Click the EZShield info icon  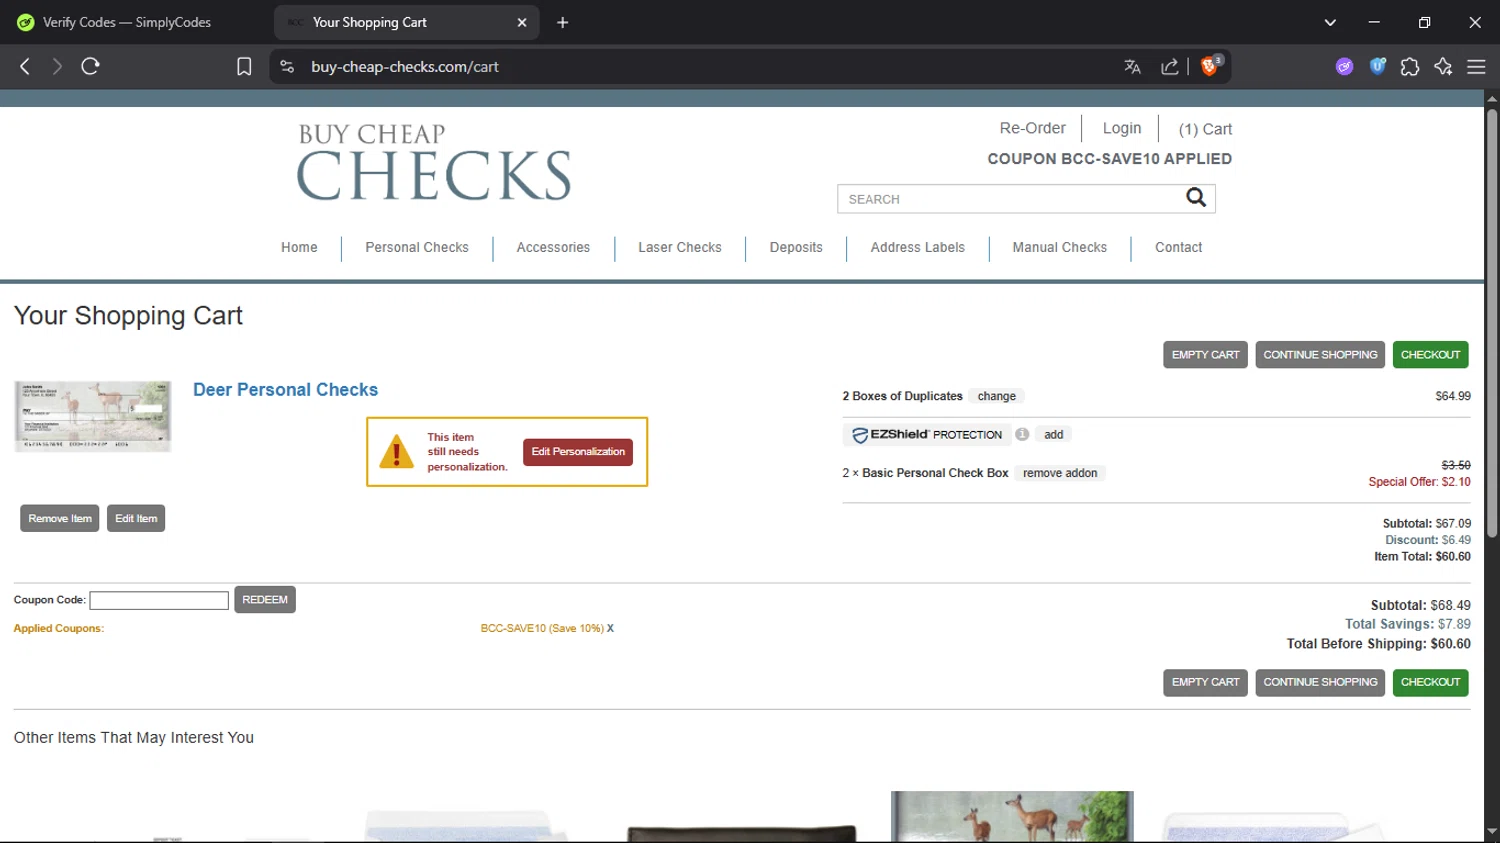tap(1022, 434)
